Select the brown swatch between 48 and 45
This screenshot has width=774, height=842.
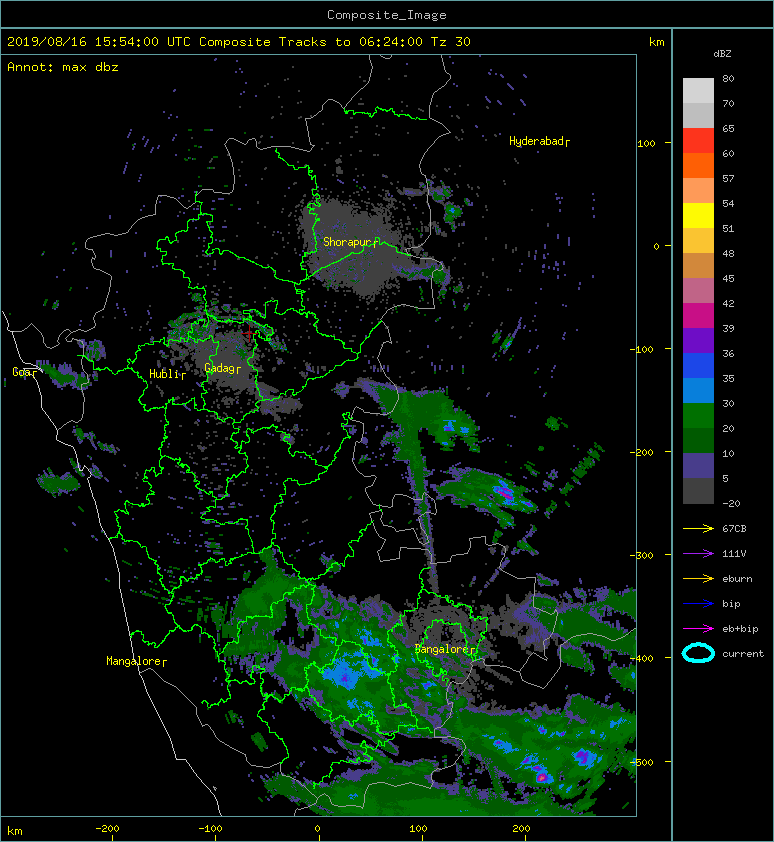[698, 265]
